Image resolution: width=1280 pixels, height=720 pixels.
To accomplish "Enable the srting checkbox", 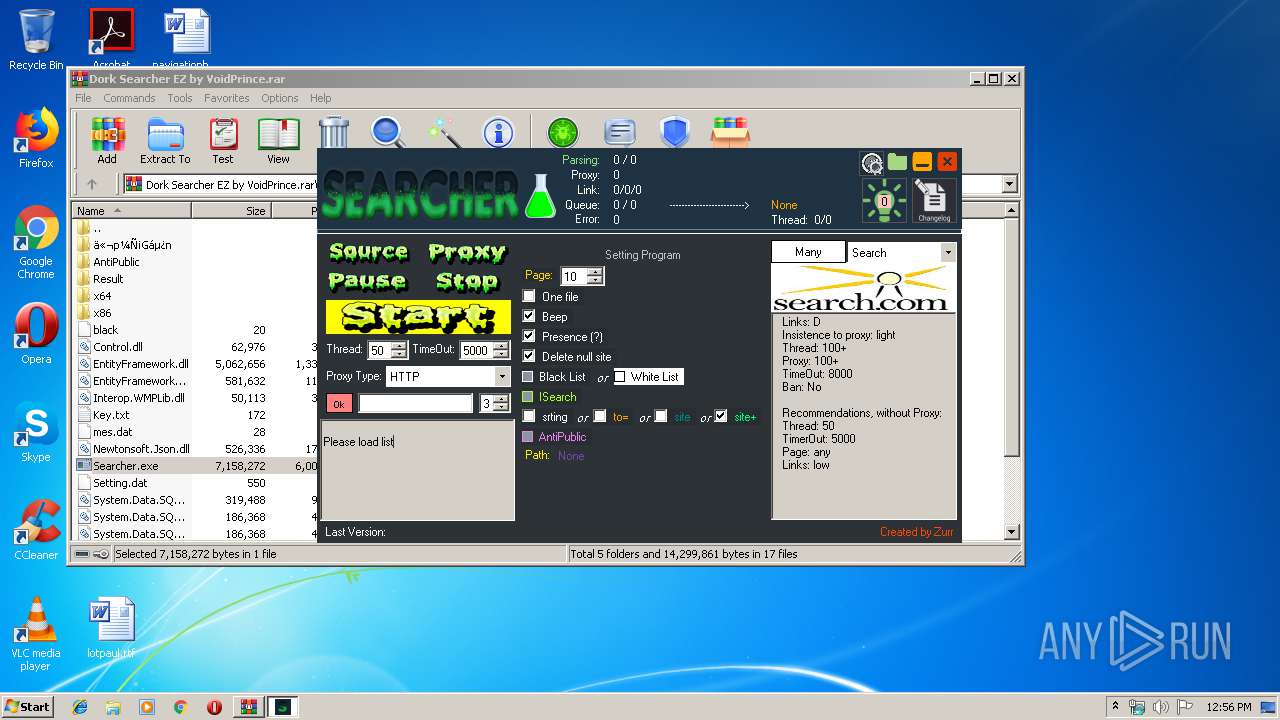I will tap(530, 416).
